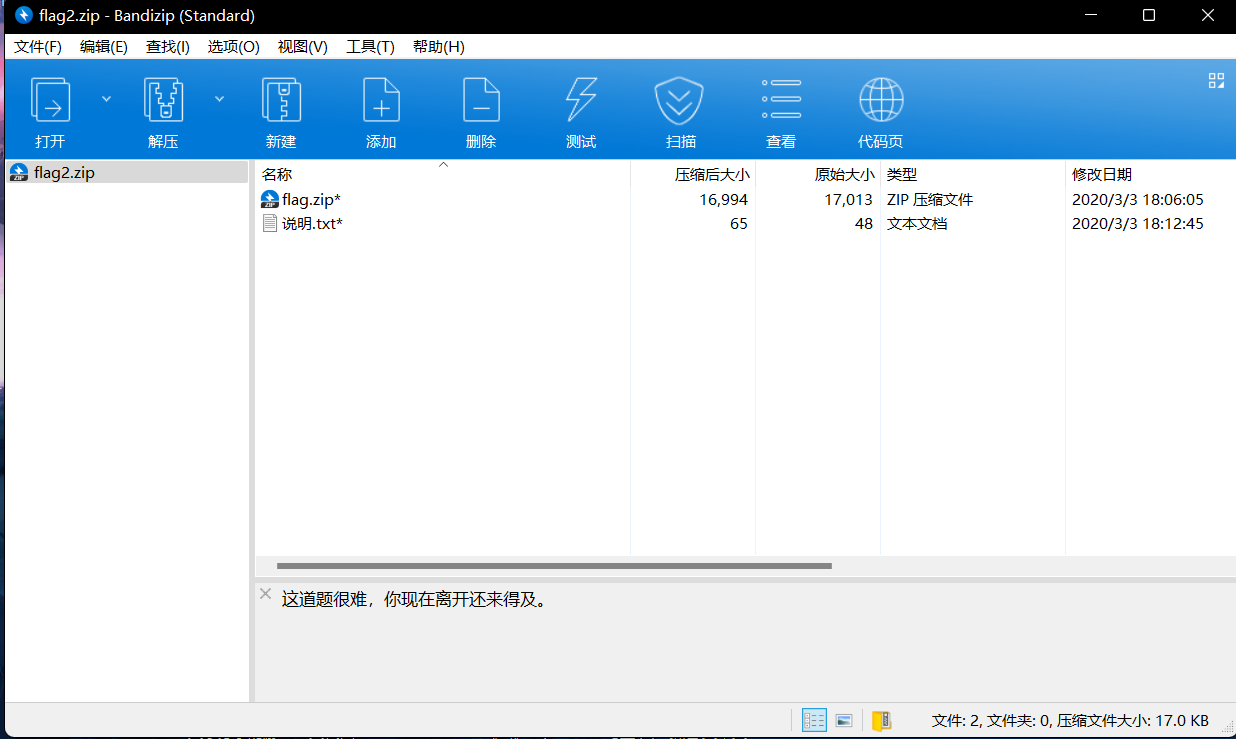Image resolution: width=1236 pixels, height=739 pixels.
Task: Sort by the 压缩后大小 column header
Action: click(x=693, y=174)
